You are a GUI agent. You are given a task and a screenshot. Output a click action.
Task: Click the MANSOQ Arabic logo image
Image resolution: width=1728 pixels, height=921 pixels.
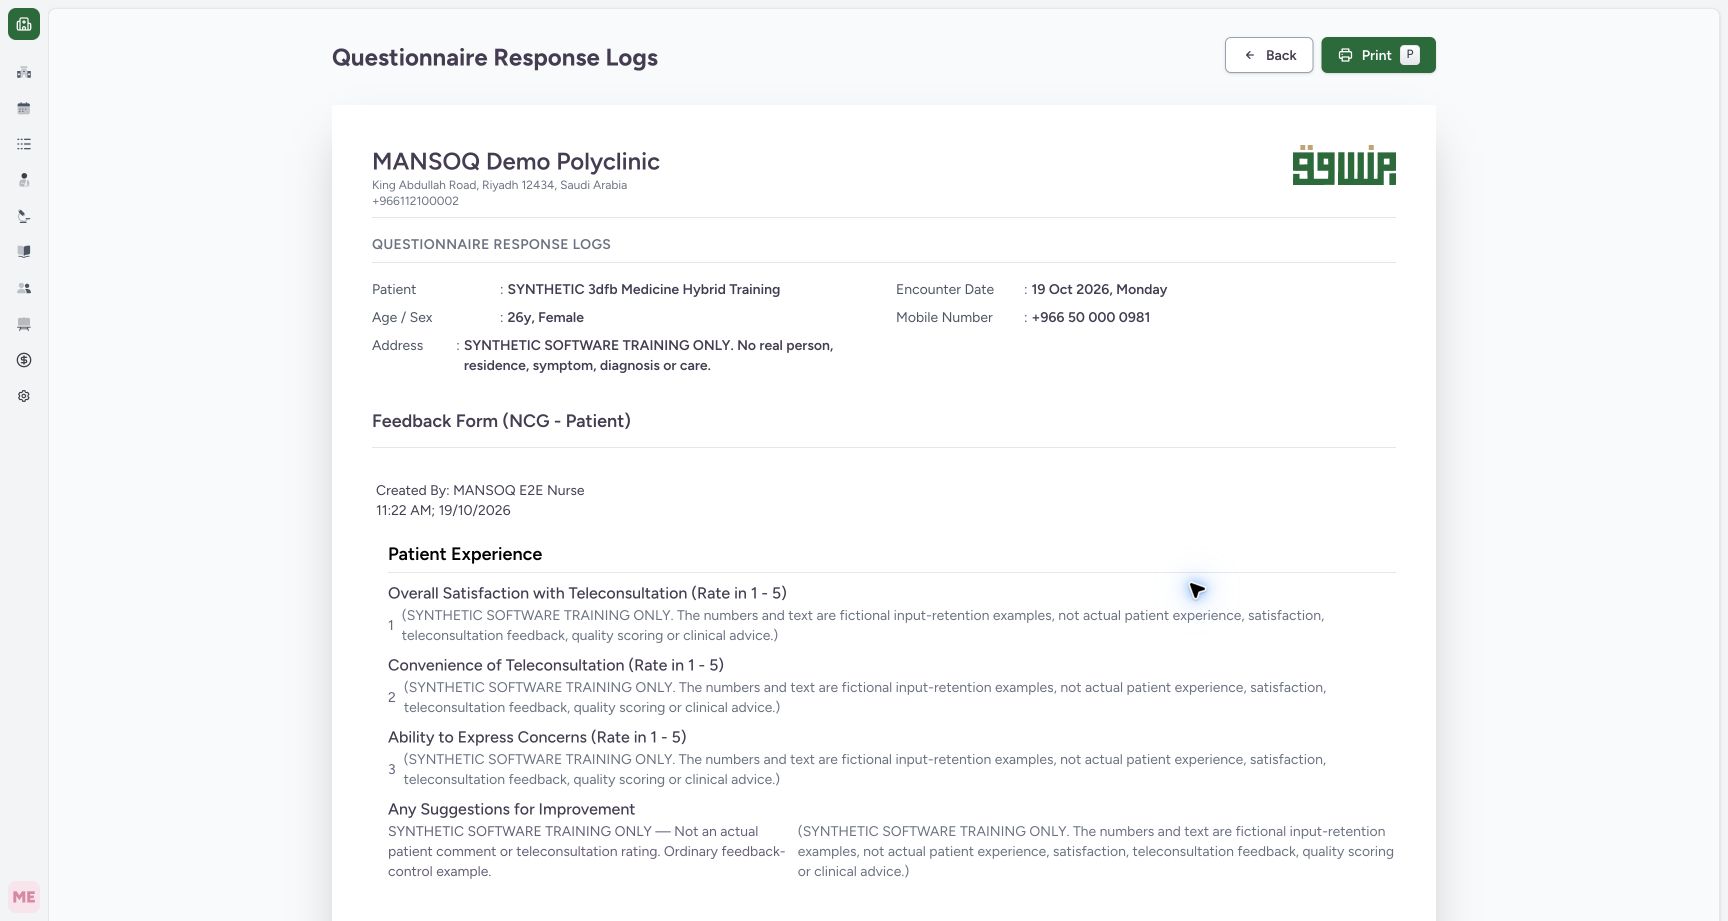1344,165
